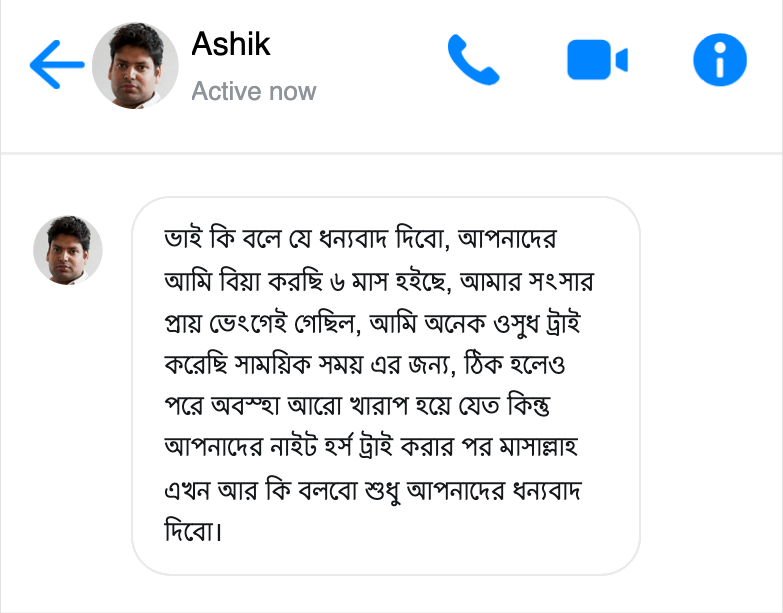783x613 pixels.
Task: Select the received message bubble
Action: pos(385,385)
